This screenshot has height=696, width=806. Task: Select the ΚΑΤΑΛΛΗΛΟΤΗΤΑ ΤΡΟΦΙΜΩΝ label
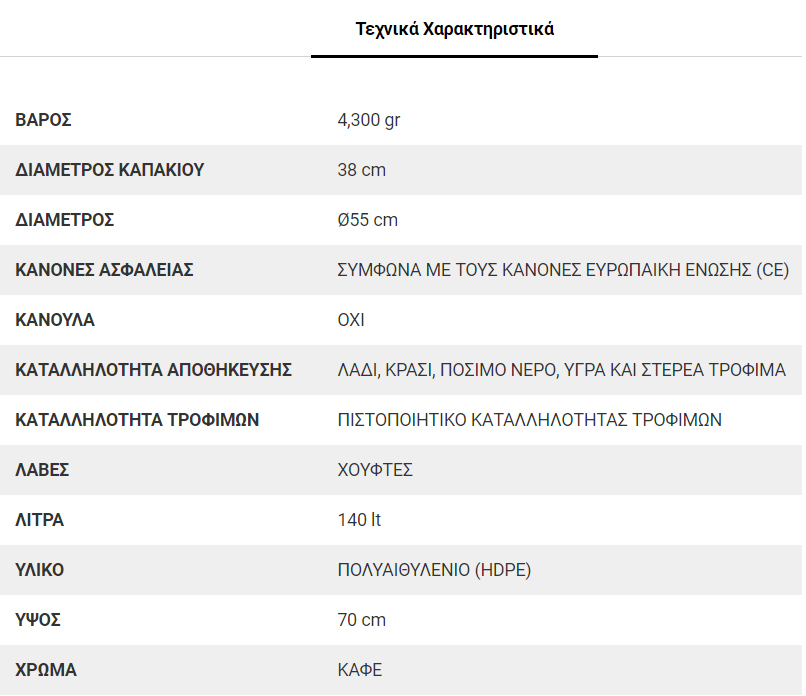point(137,419)
